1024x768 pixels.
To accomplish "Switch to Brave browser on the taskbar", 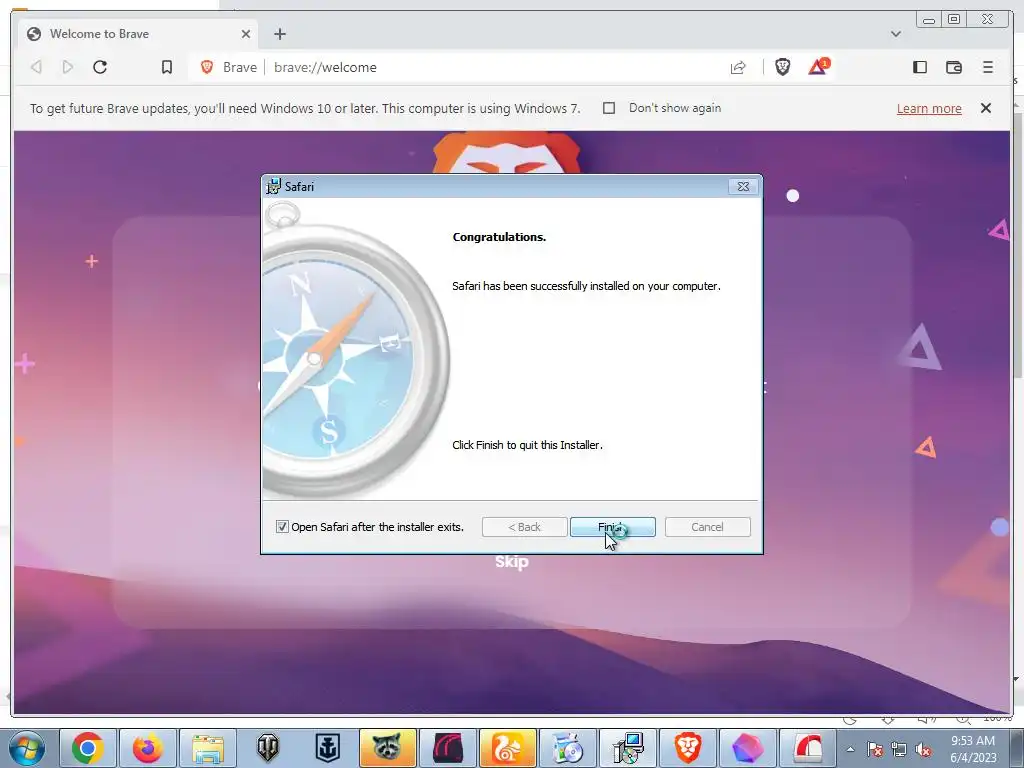I will [688, 748].
